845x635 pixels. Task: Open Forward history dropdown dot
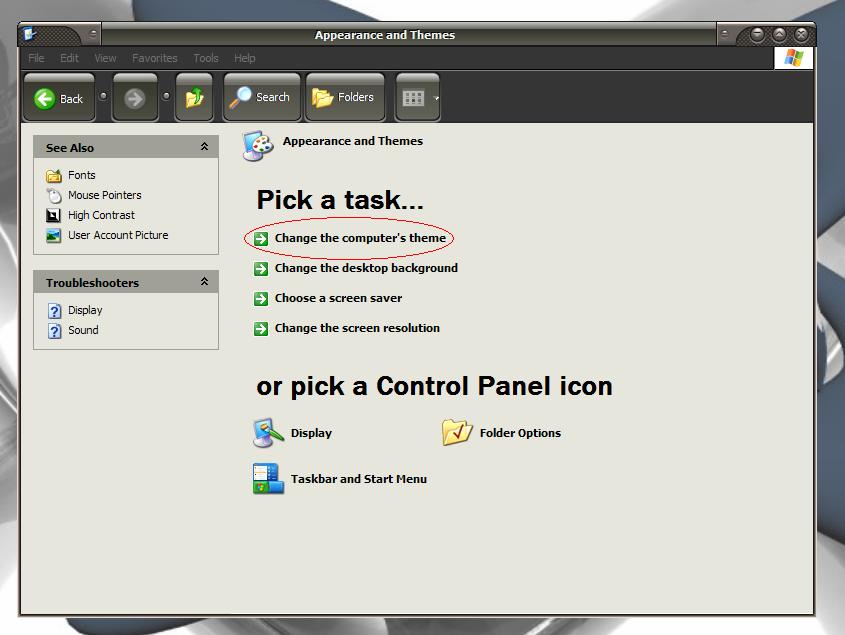(166, 96)
